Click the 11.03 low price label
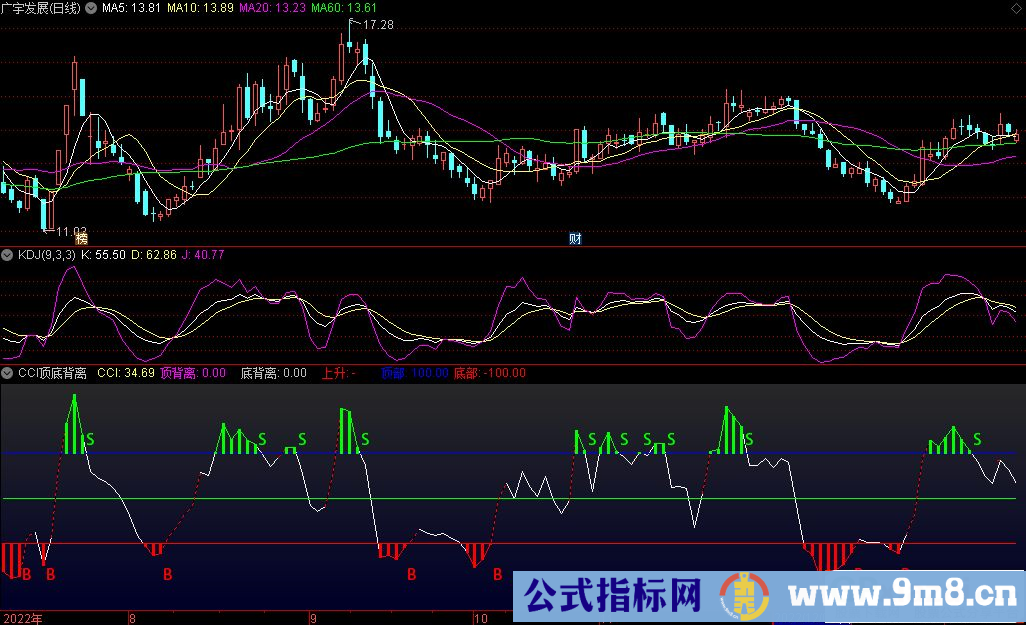The width and height of the screenshot is (1026, 625). [x=71, y=231]
